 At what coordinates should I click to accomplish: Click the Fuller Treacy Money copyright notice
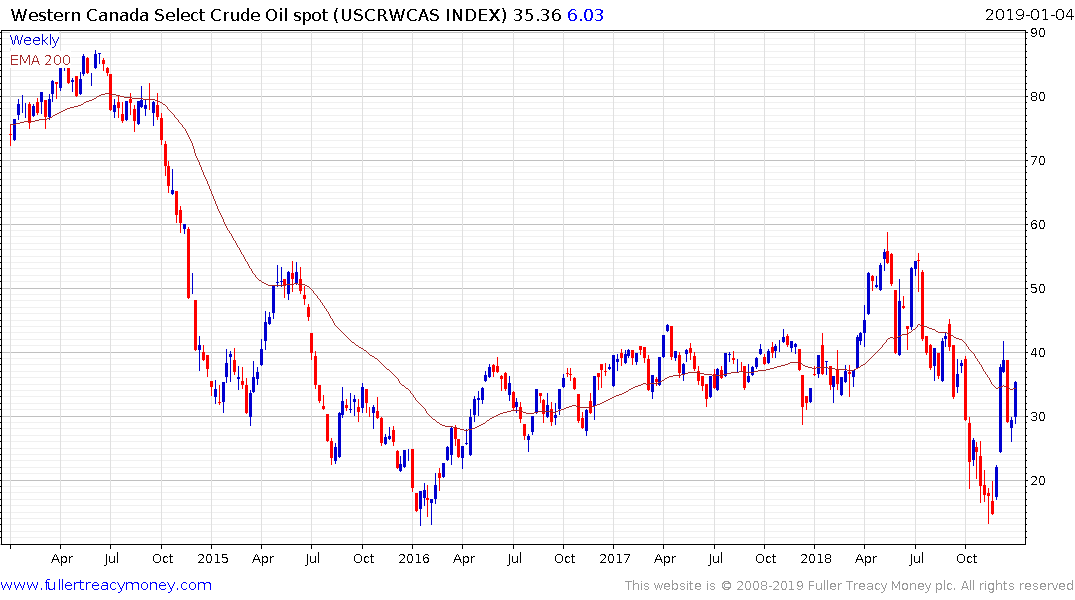[x=849, y=586]
